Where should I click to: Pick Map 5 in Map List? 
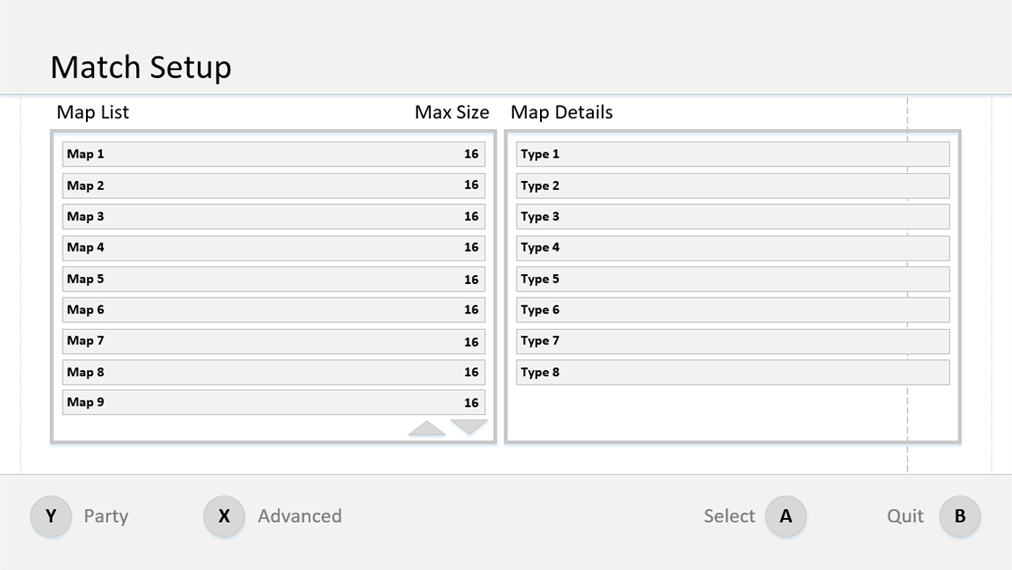pos(273,279)
